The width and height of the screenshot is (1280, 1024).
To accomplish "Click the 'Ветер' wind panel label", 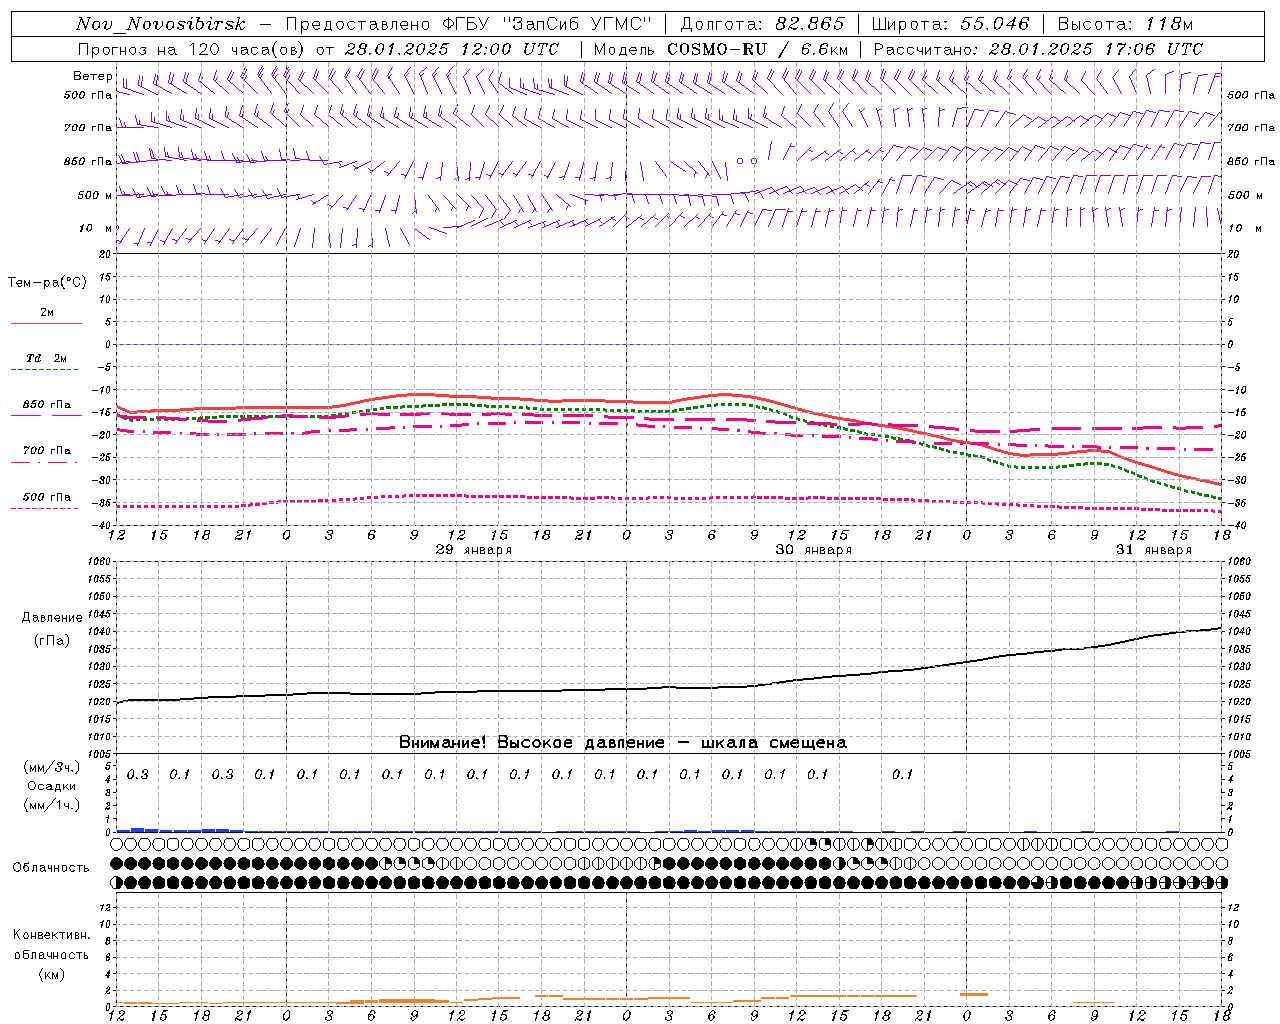I will (92, 76).
